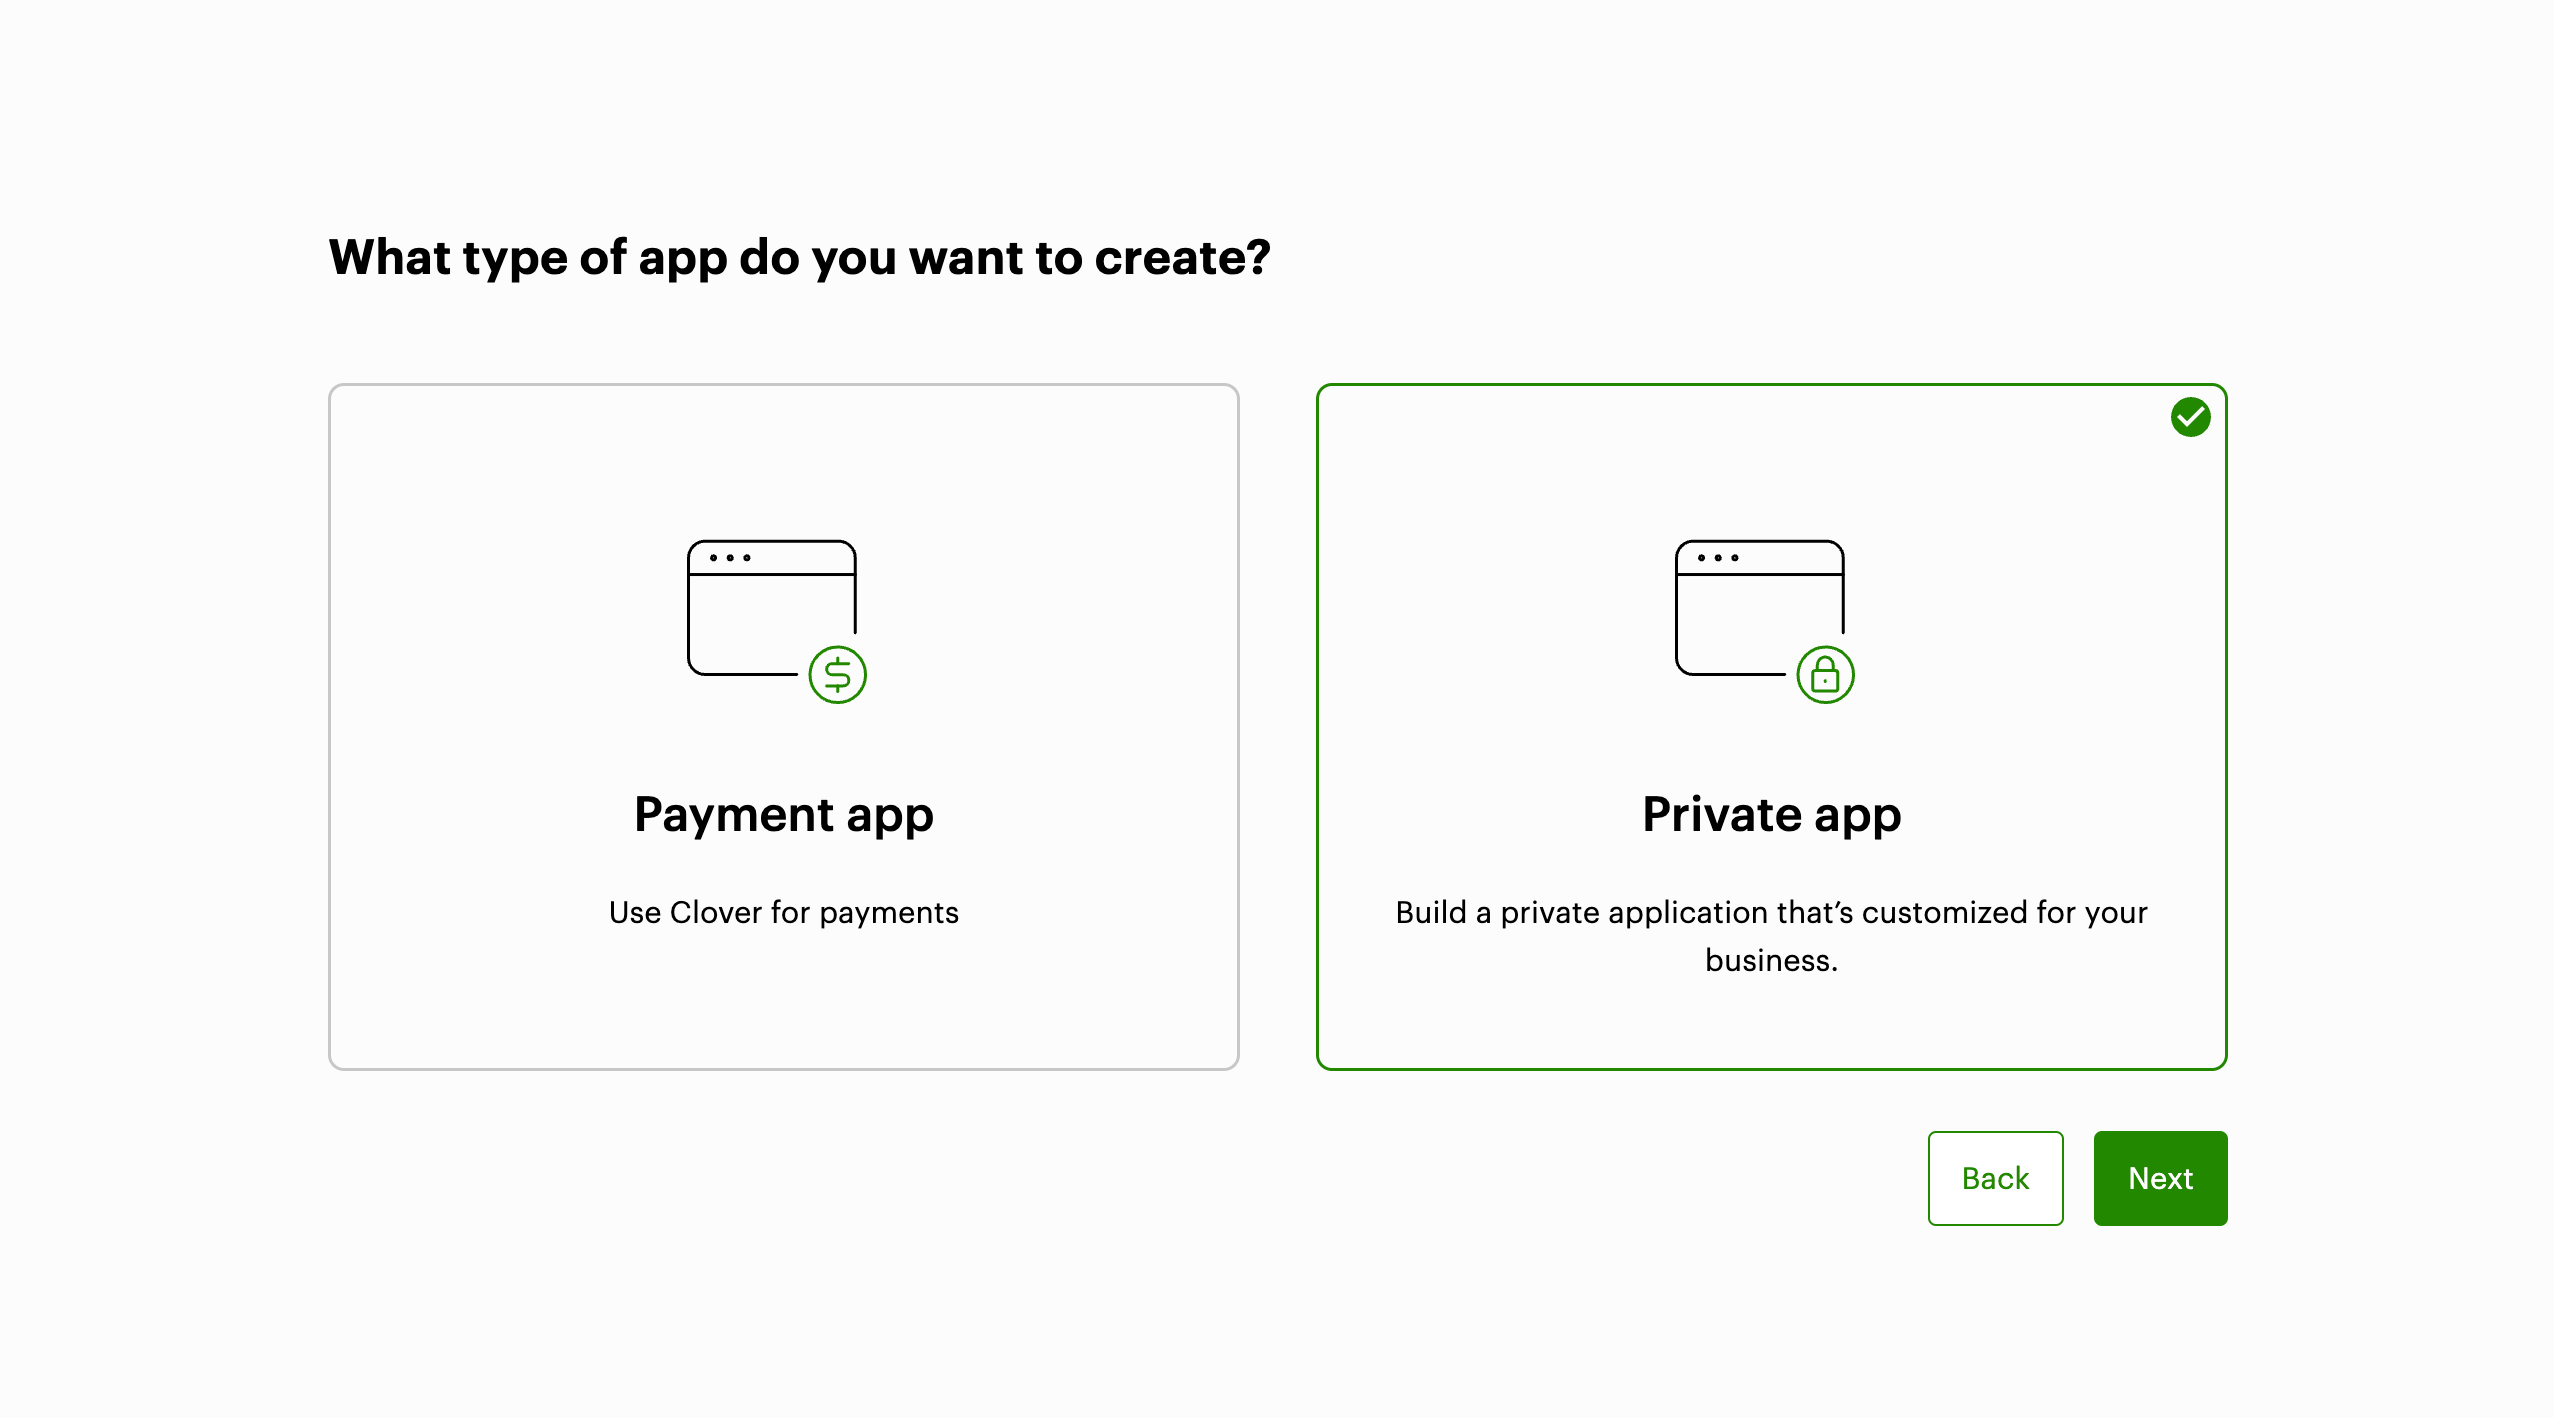Toggle selection to Private app card
Screen dimensions: 2554x1418
(1770, 726)
